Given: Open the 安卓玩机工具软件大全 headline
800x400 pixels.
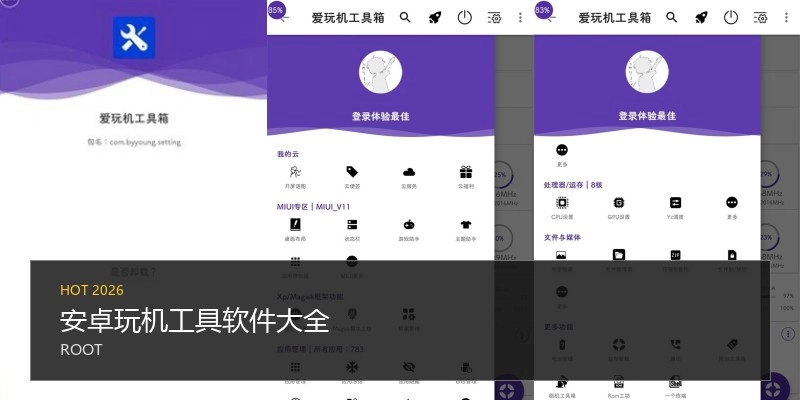Looking at the screenshot, I should point(194,320).
